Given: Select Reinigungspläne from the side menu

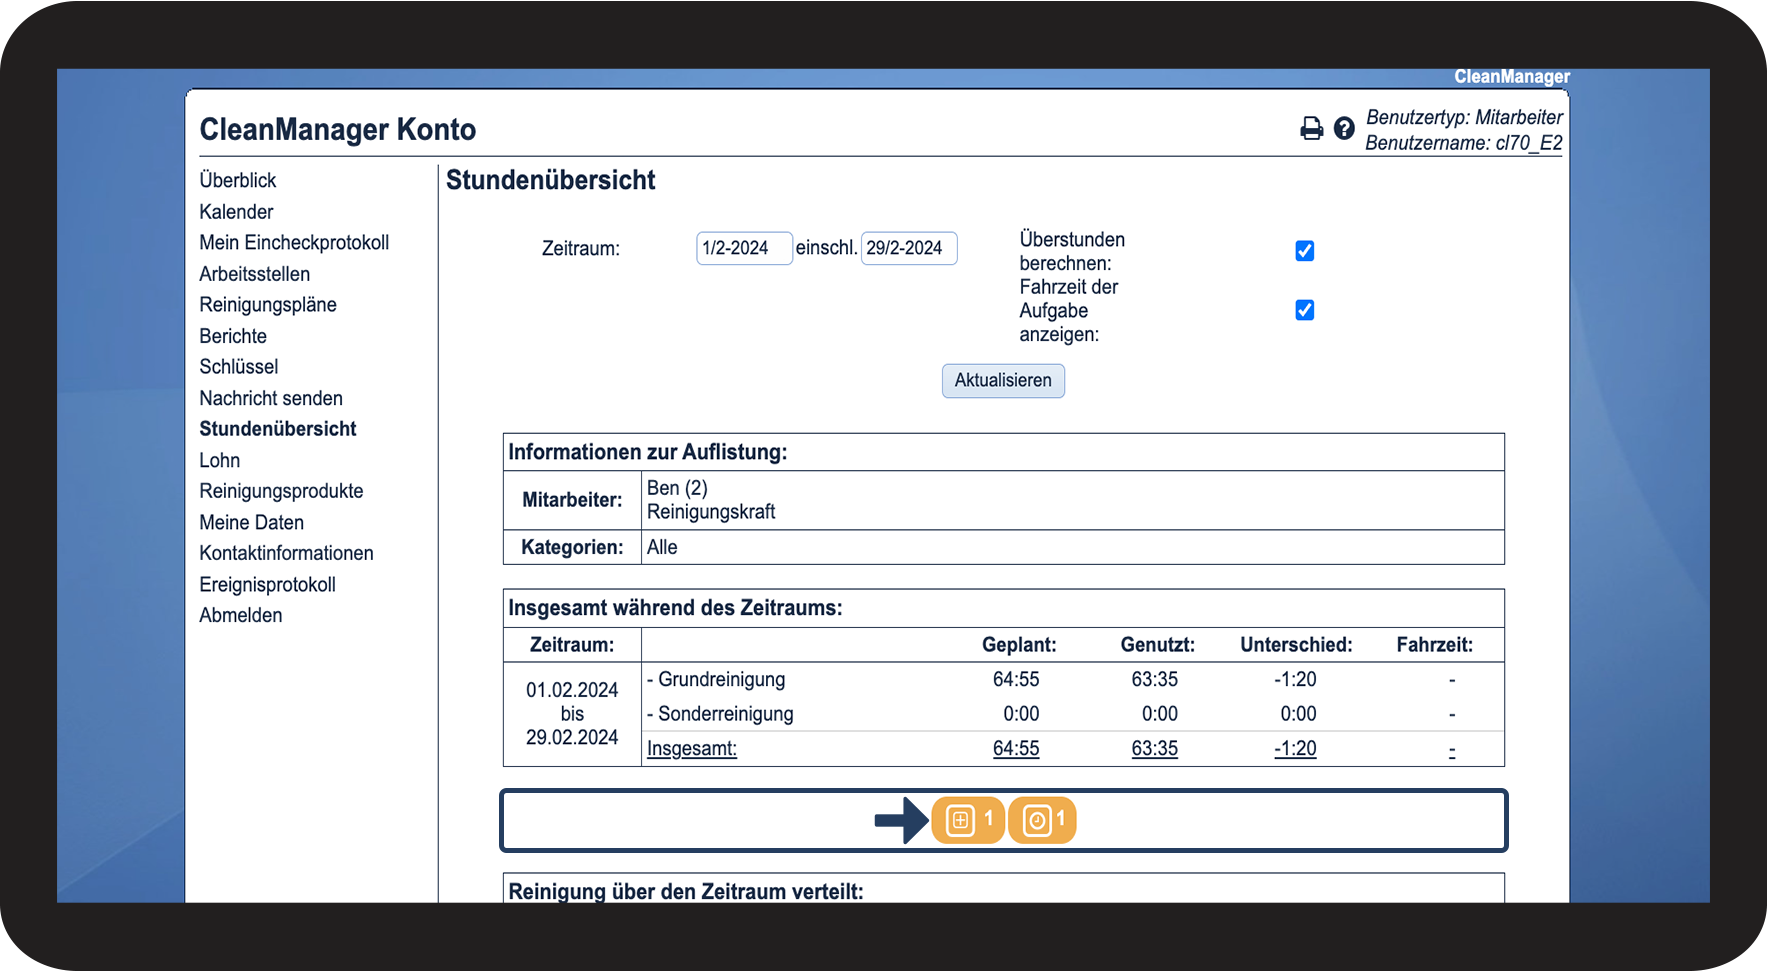Looking at the screenshot, I should click(268, 305).
